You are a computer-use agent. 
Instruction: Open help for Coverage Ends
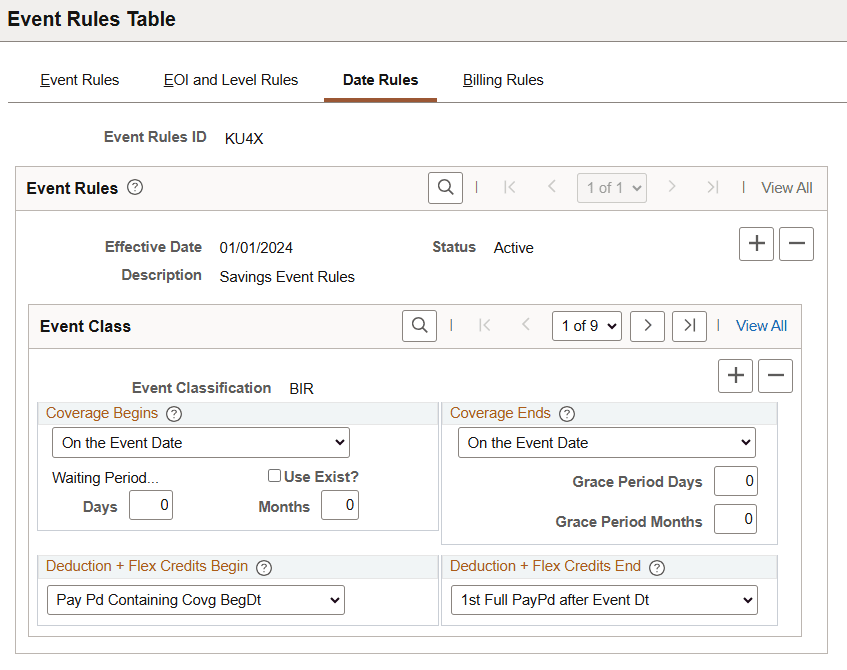[566, 413]
